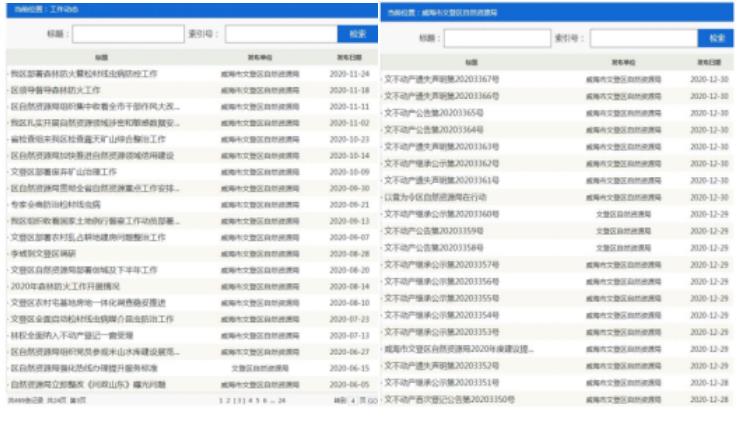Image resolution: width=742 pixels, height=423 pixels.
Task: Open notice numbered 20203367号
Action: click(441, 79)
